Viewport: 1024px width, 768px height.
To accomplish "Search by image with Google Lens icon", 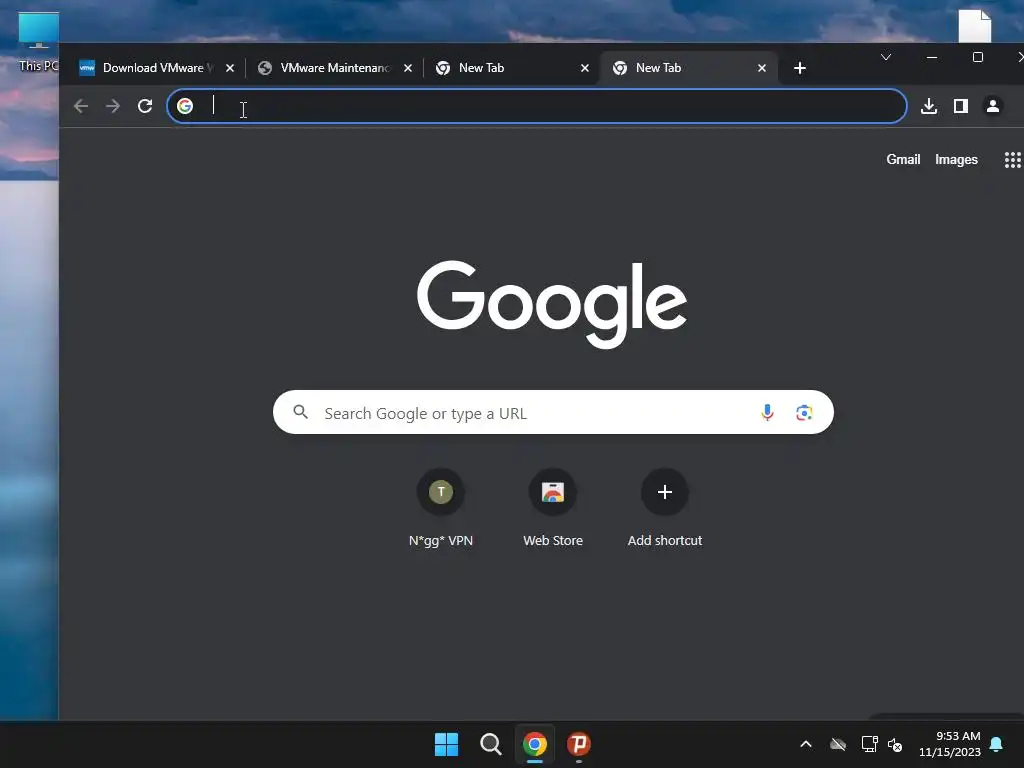I will (x=804, y=412).
